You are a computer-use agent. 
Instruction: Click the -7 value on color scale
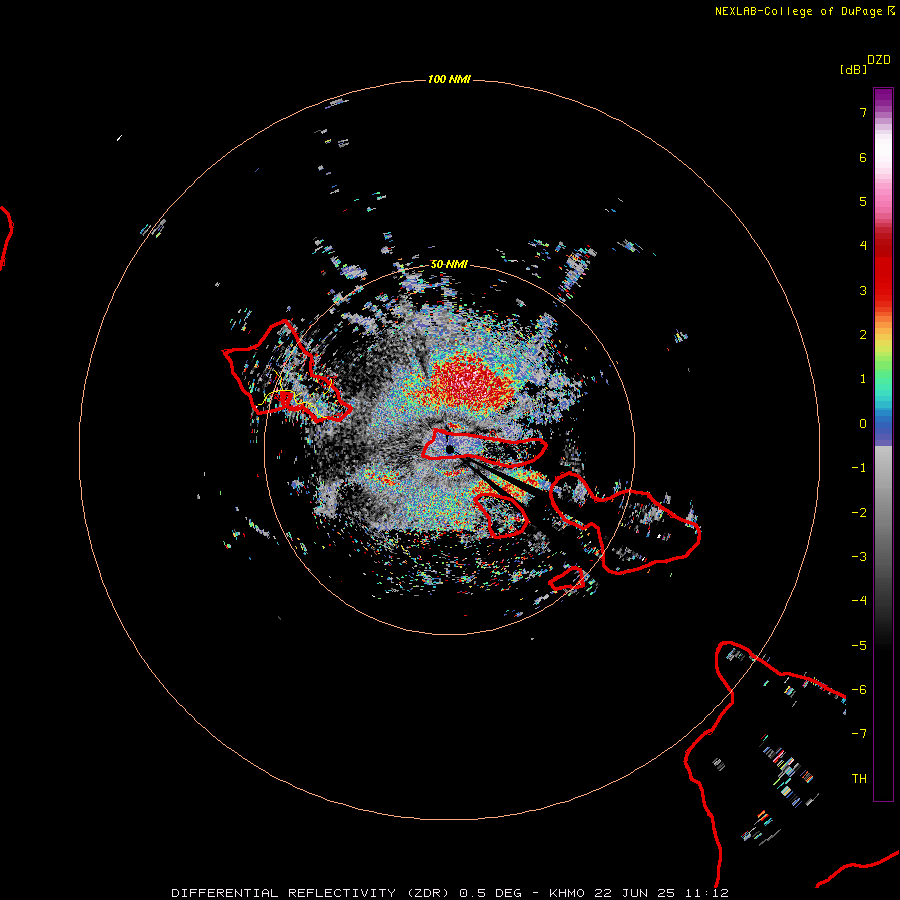pos(859,734)
